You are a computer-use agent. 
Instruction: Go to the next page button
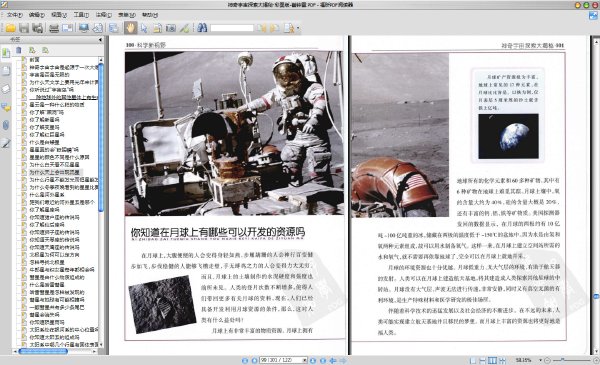coord(313,360)
